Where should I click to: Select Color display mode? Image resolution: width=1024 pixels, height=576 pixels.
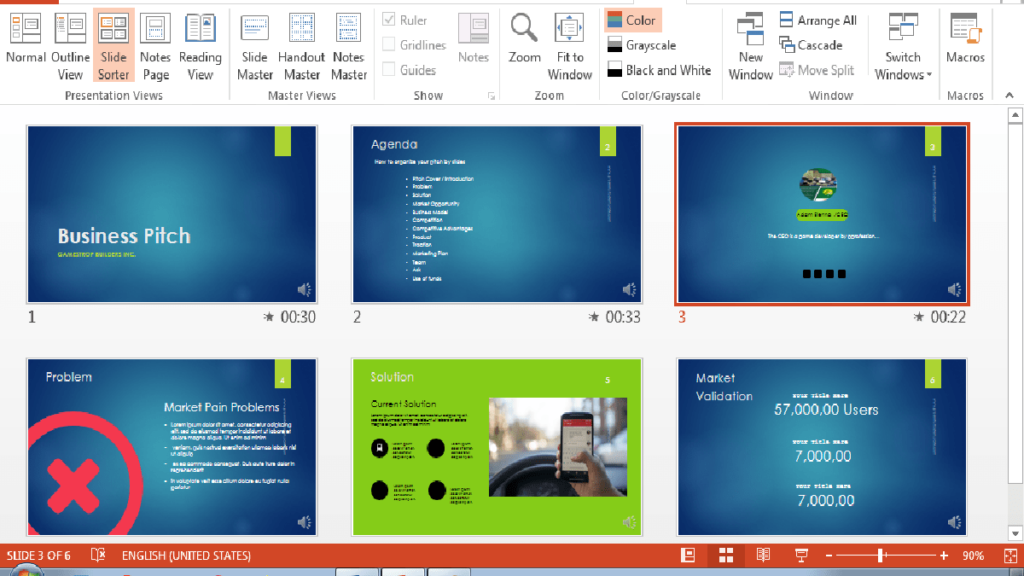[632, 20]
